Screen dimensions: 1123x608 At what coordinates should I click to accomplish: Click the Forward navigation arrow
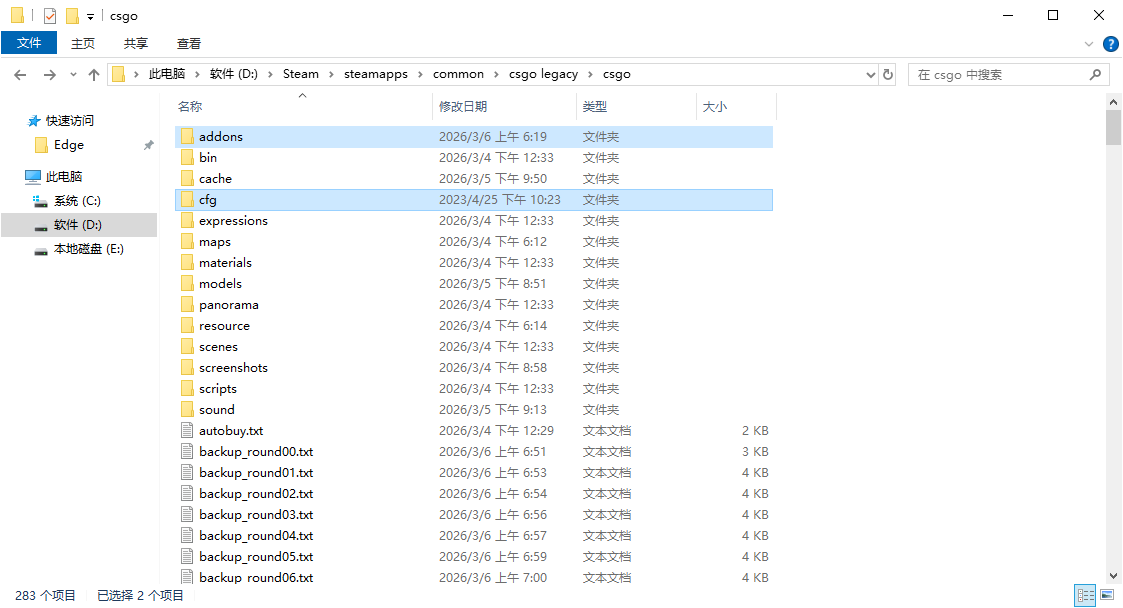click(49, 74)
